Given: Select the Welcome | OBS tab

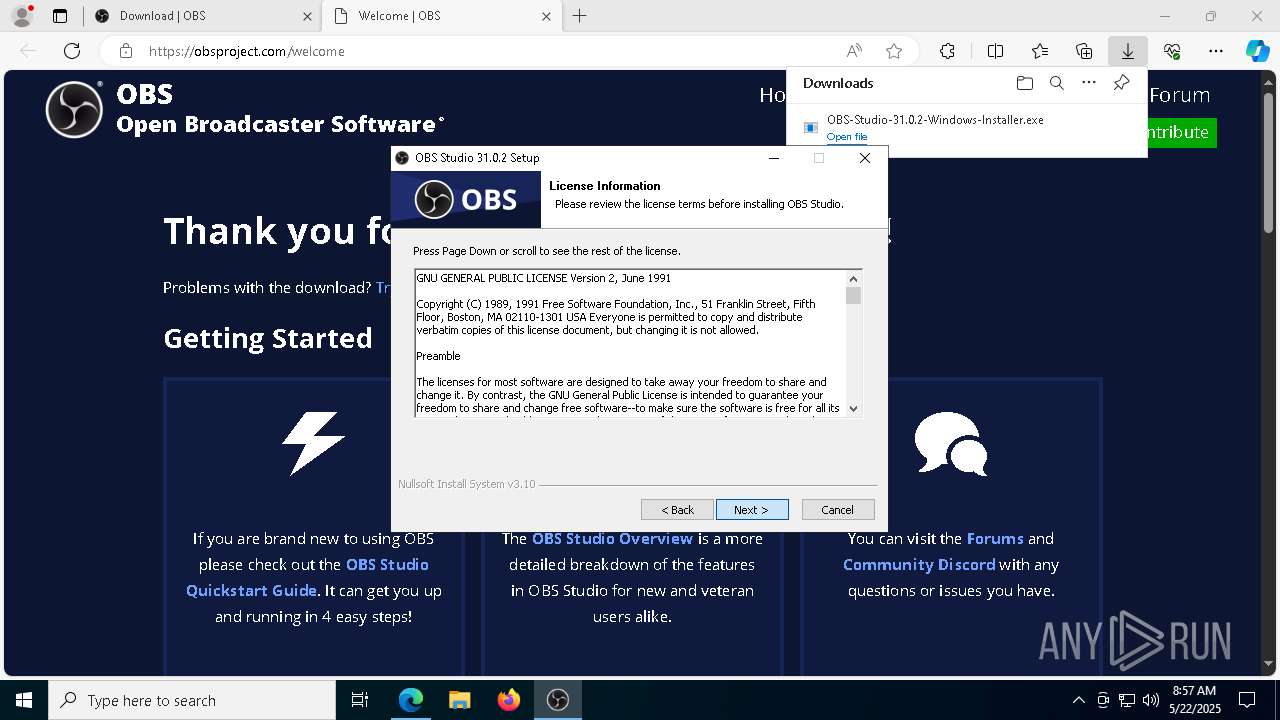Looking at the screenshot, I should click(441, 16).
